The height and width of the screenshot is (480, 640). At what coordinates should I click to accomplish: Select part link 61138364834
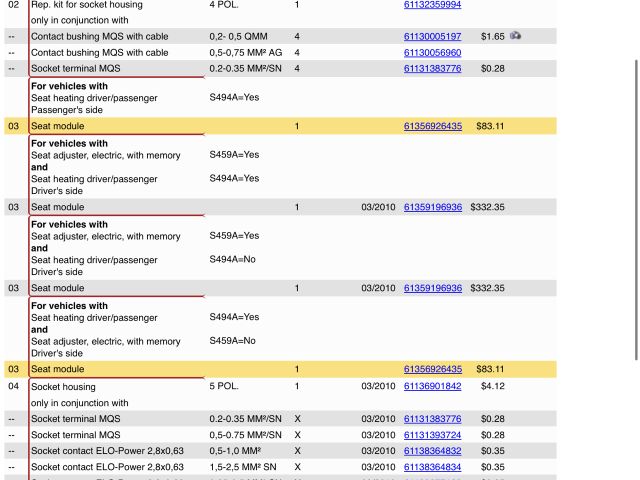(x=432, y=467)
